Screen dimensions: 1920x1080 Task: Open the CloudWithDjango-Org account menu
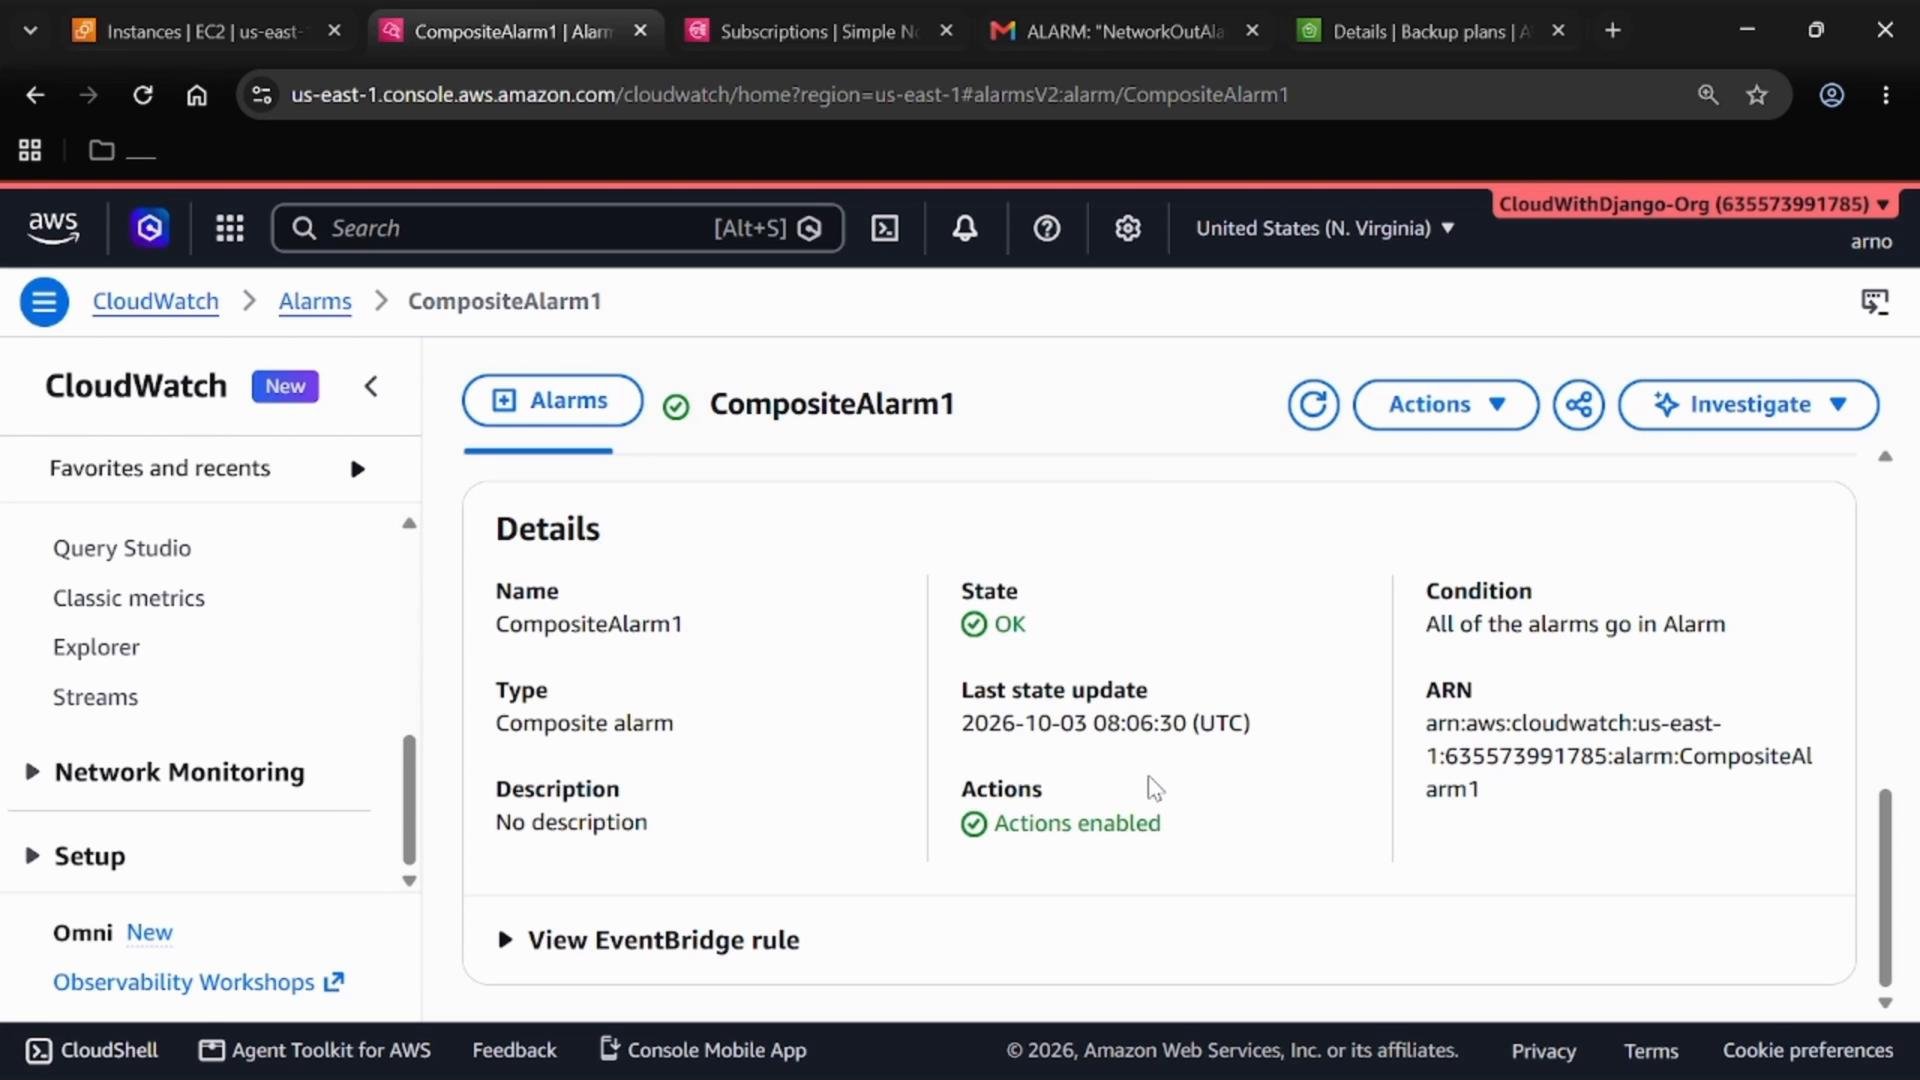coord(1693,204)
